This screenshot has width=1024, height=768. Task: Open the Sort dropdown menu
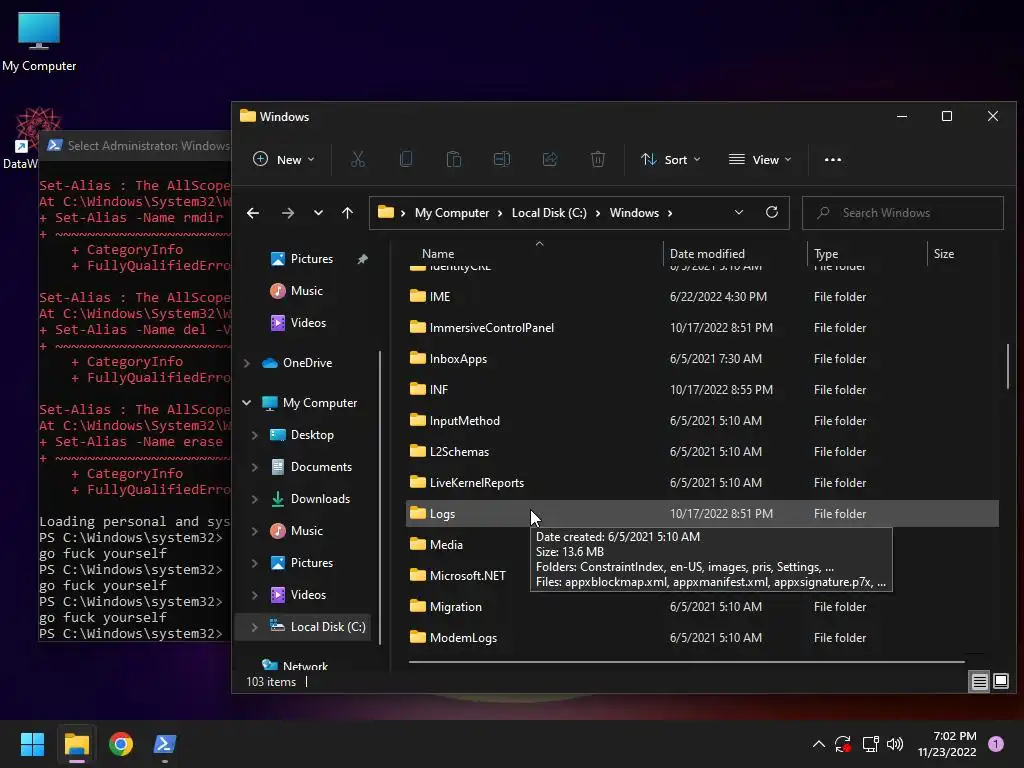[671, 159]
